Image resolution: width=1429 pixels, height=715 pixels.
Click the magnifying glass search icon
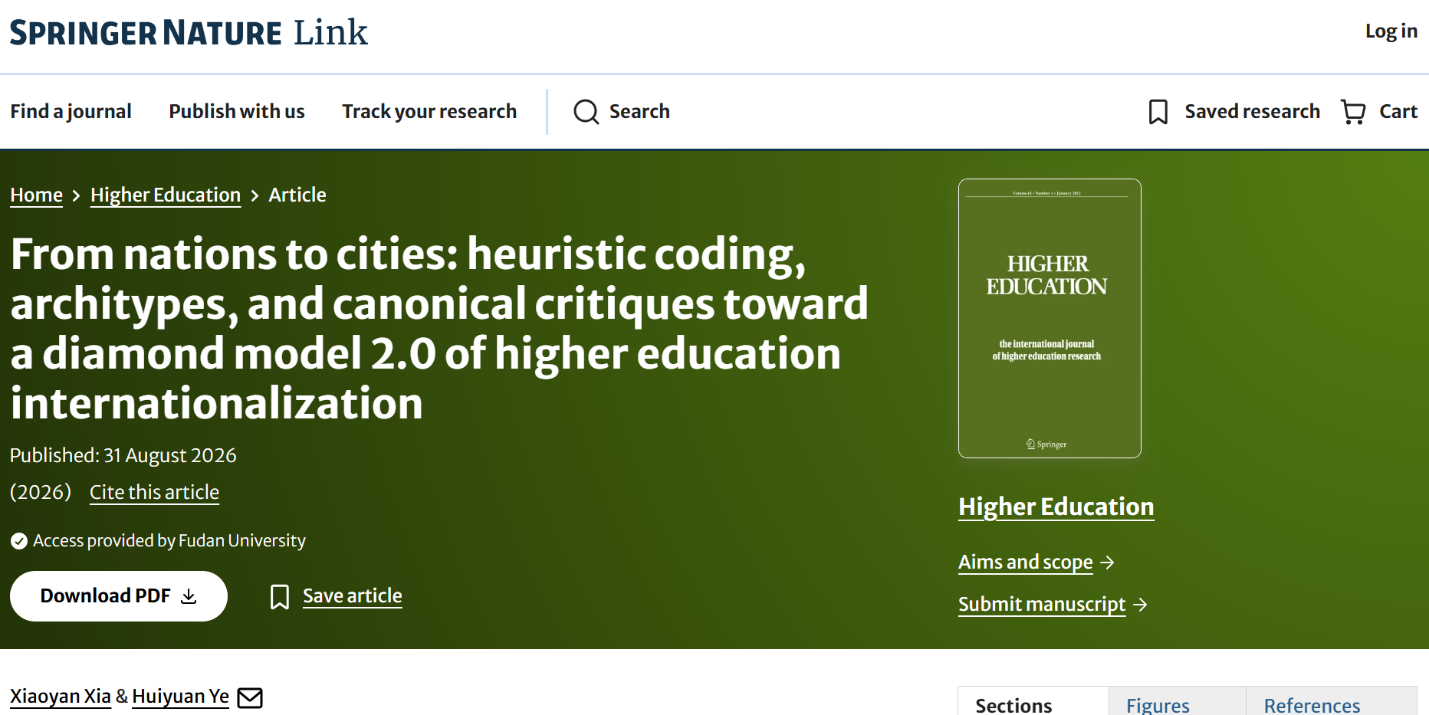586,112
